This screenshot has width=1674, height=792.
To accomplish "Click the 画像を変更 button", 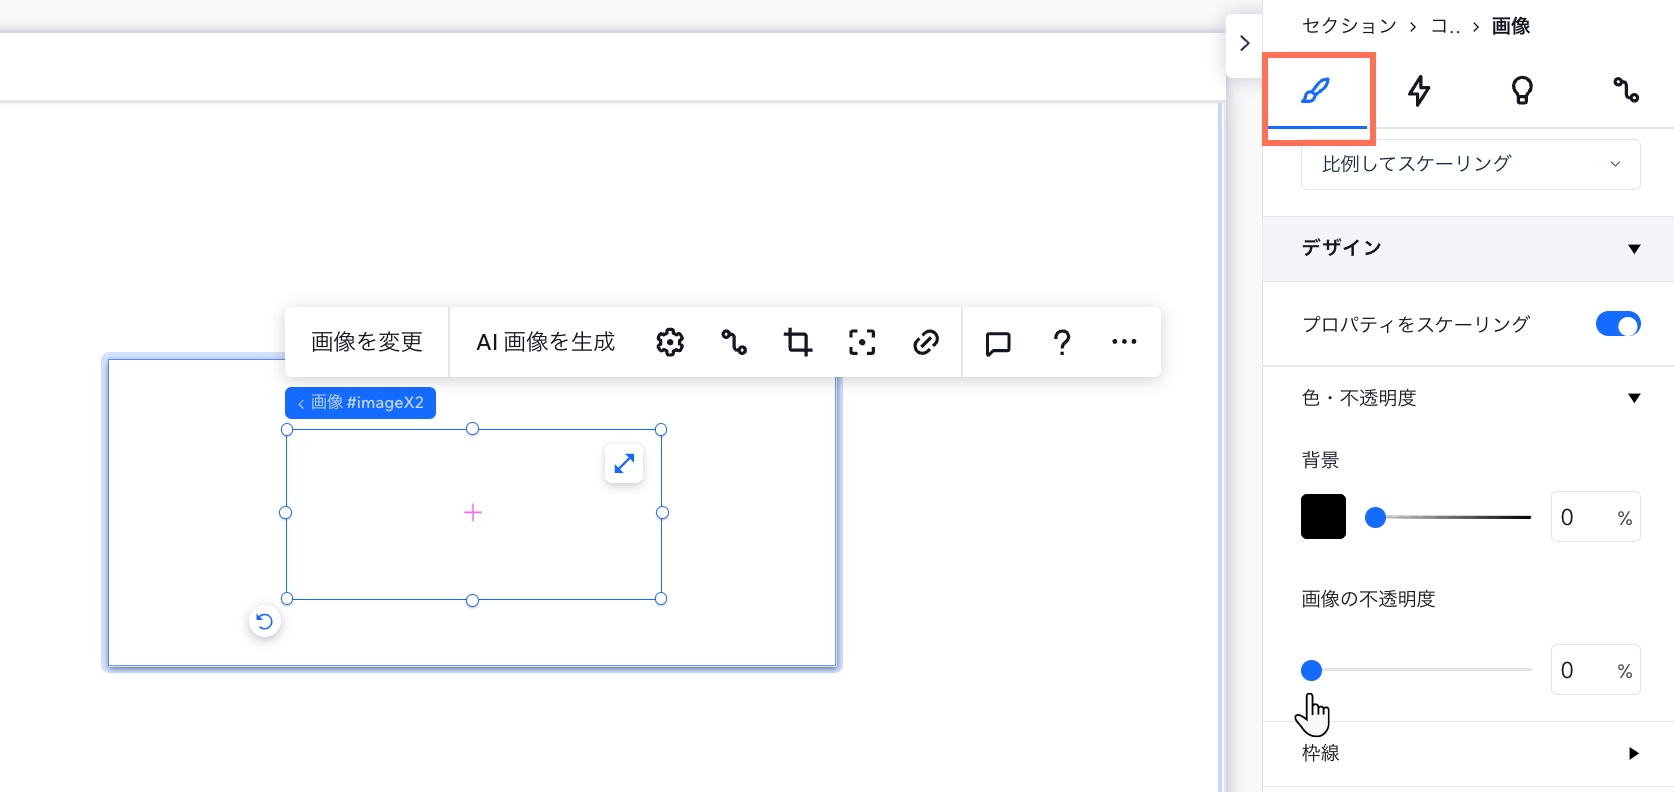I will 367,342.
